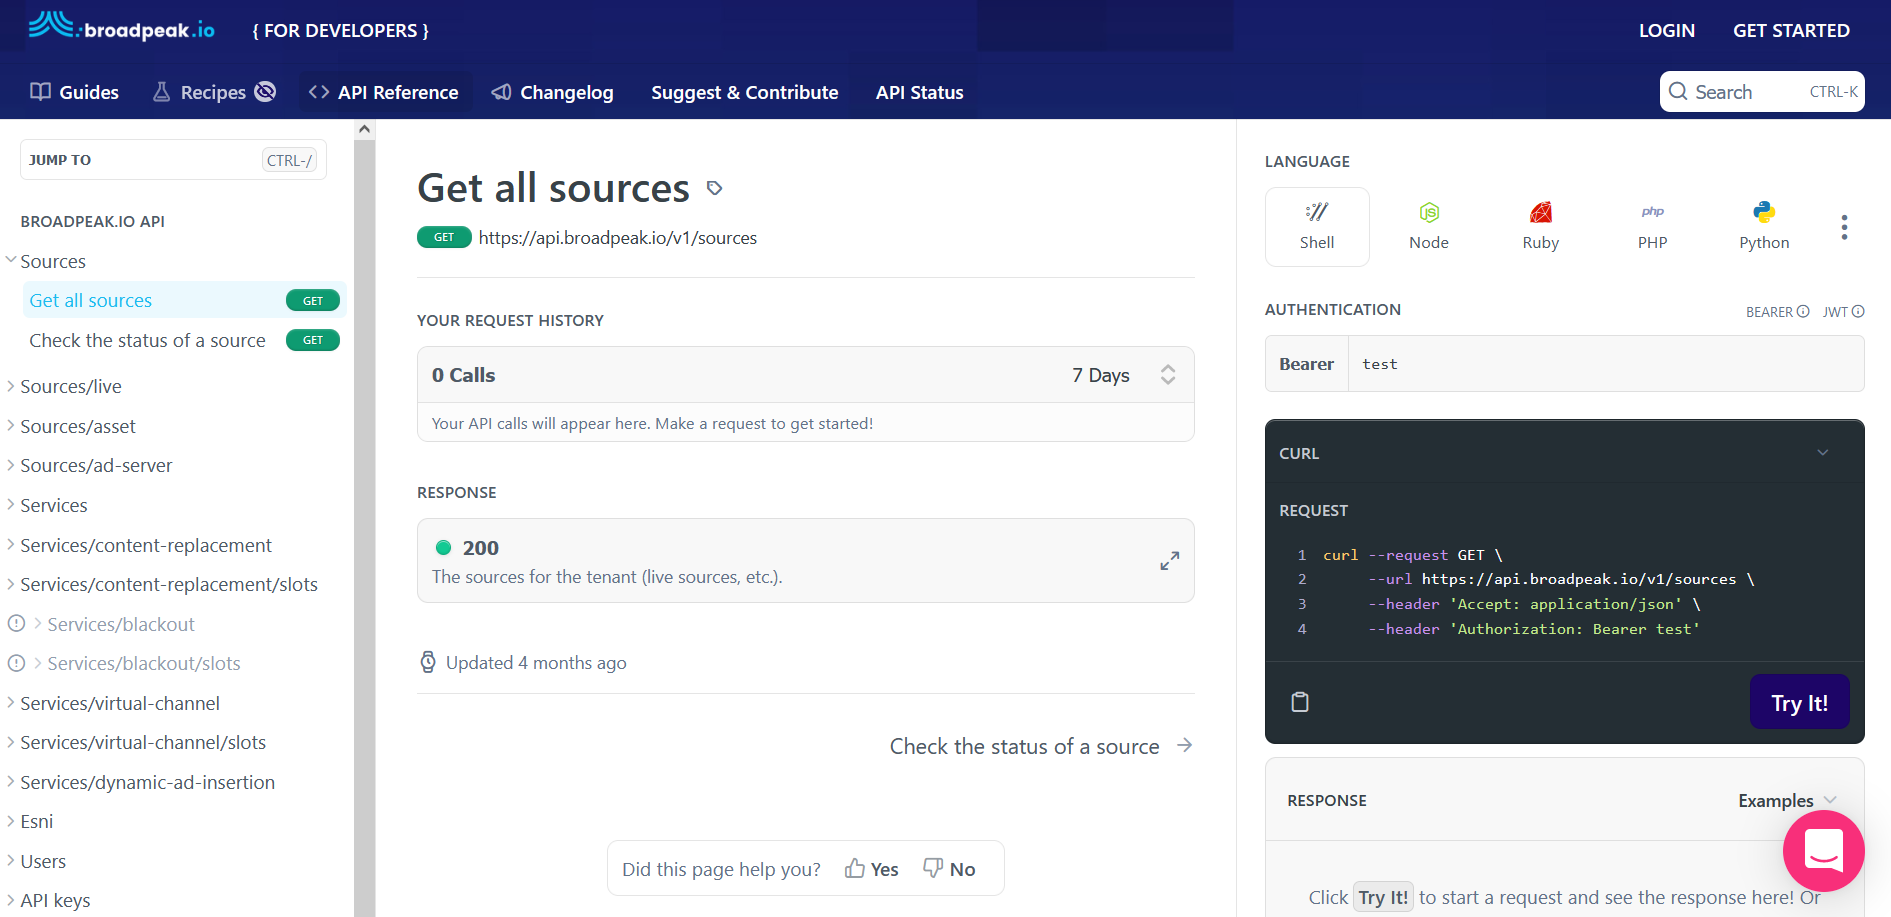This screenshot has height=917, width=1891.
Task: Open the CURL request dropdown chevron
Action: [1822, 453]
